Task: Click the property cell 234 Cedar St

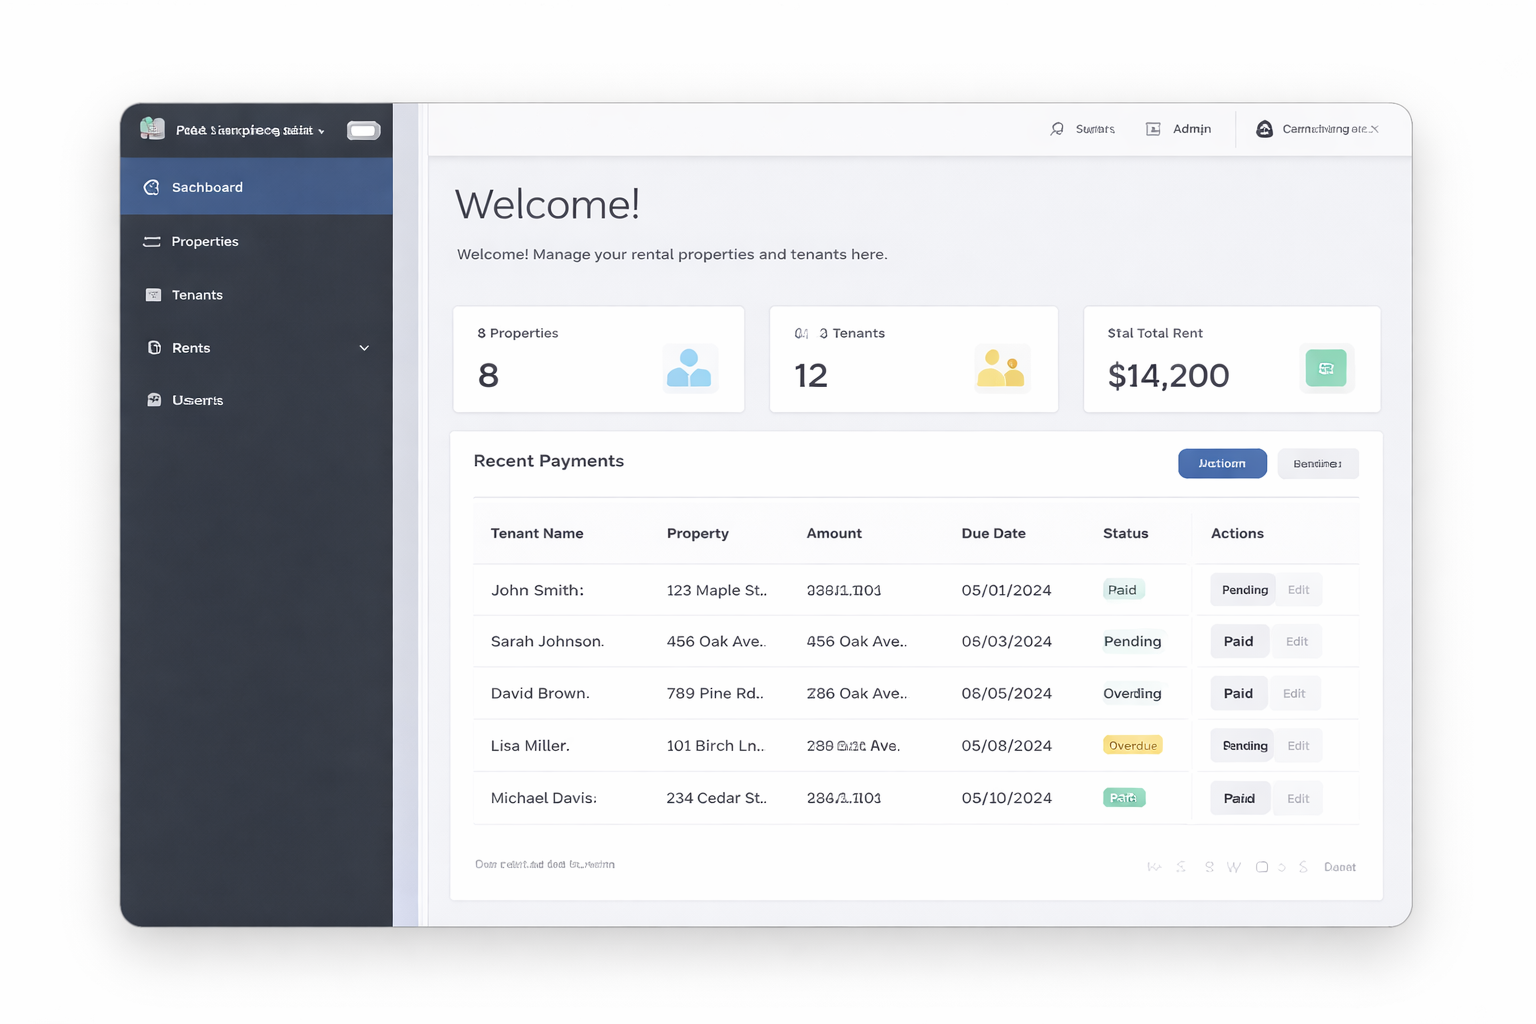Action: [717, 798]
